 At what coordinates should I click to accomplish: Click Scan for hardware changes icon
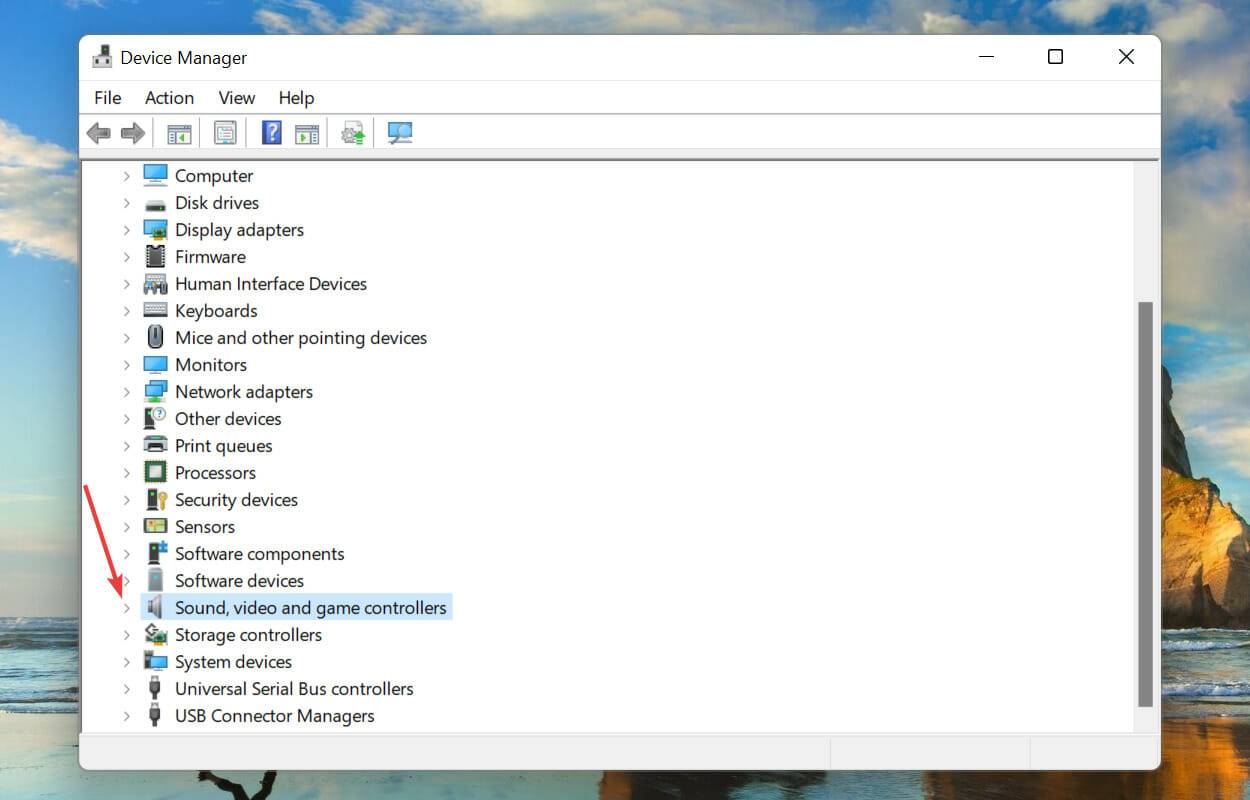400,133
